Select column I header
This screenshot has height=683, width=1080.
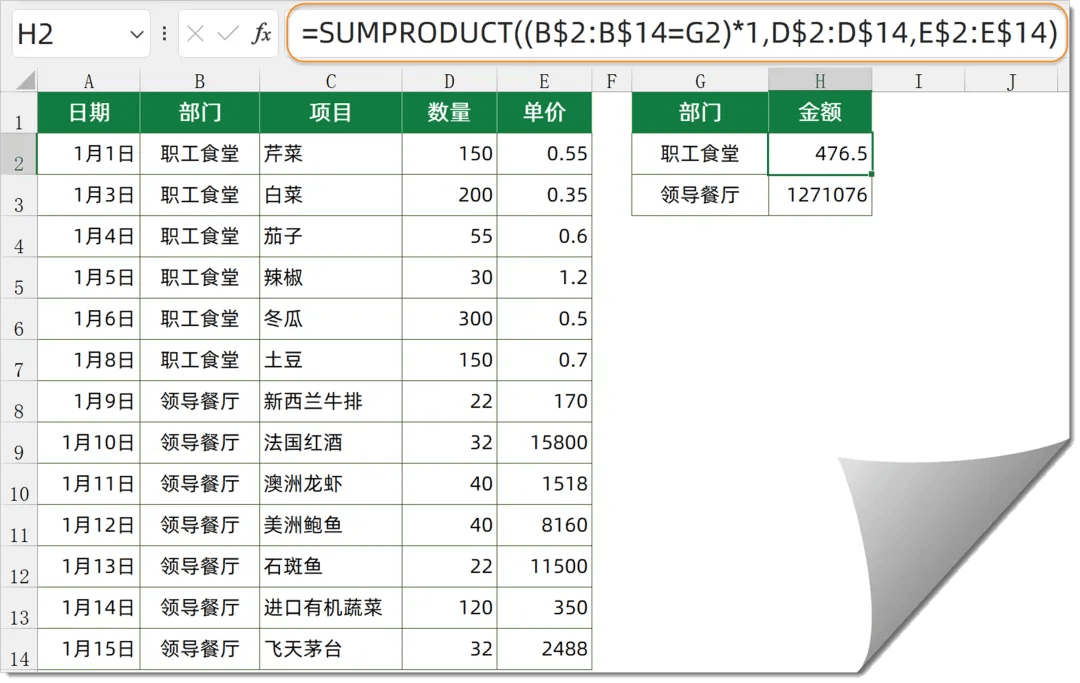point(918,81)
